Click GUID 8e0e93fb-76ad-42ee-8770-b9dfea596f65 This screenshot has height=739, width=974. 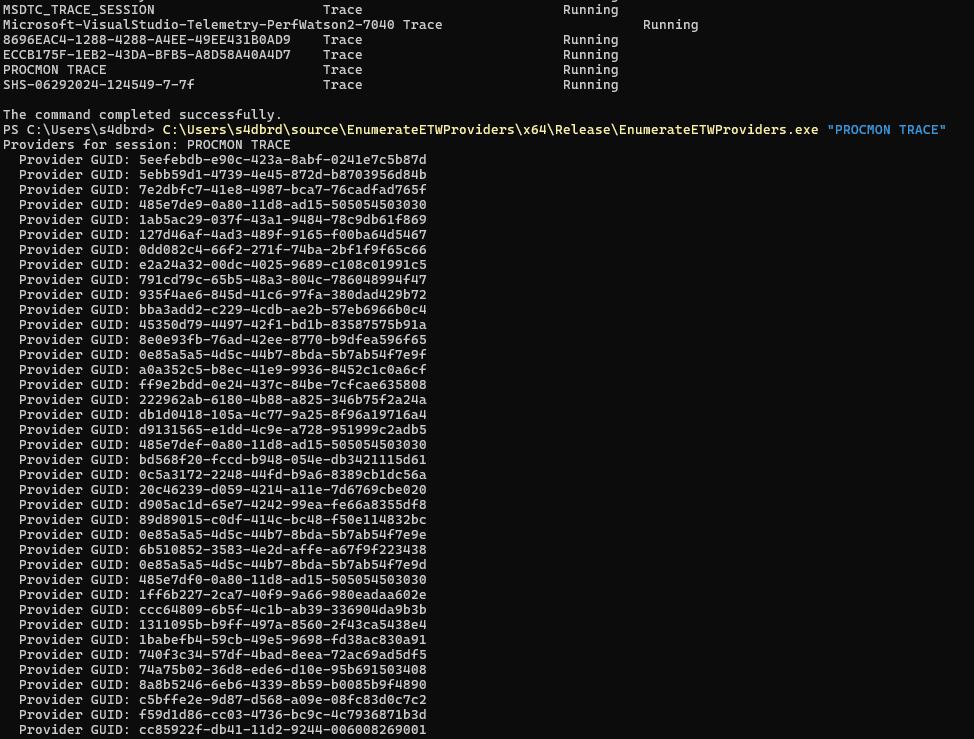click(283, 340)
